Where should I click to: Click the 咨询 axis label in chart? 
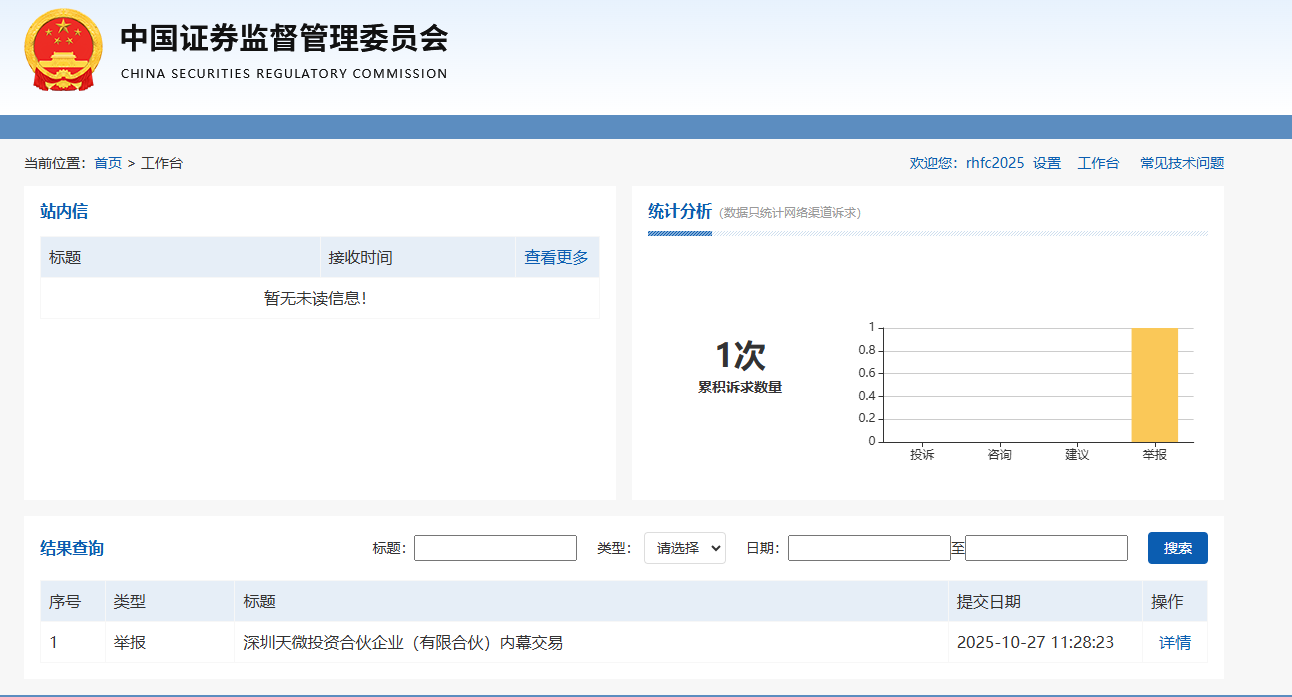click(x=999, y=454)
